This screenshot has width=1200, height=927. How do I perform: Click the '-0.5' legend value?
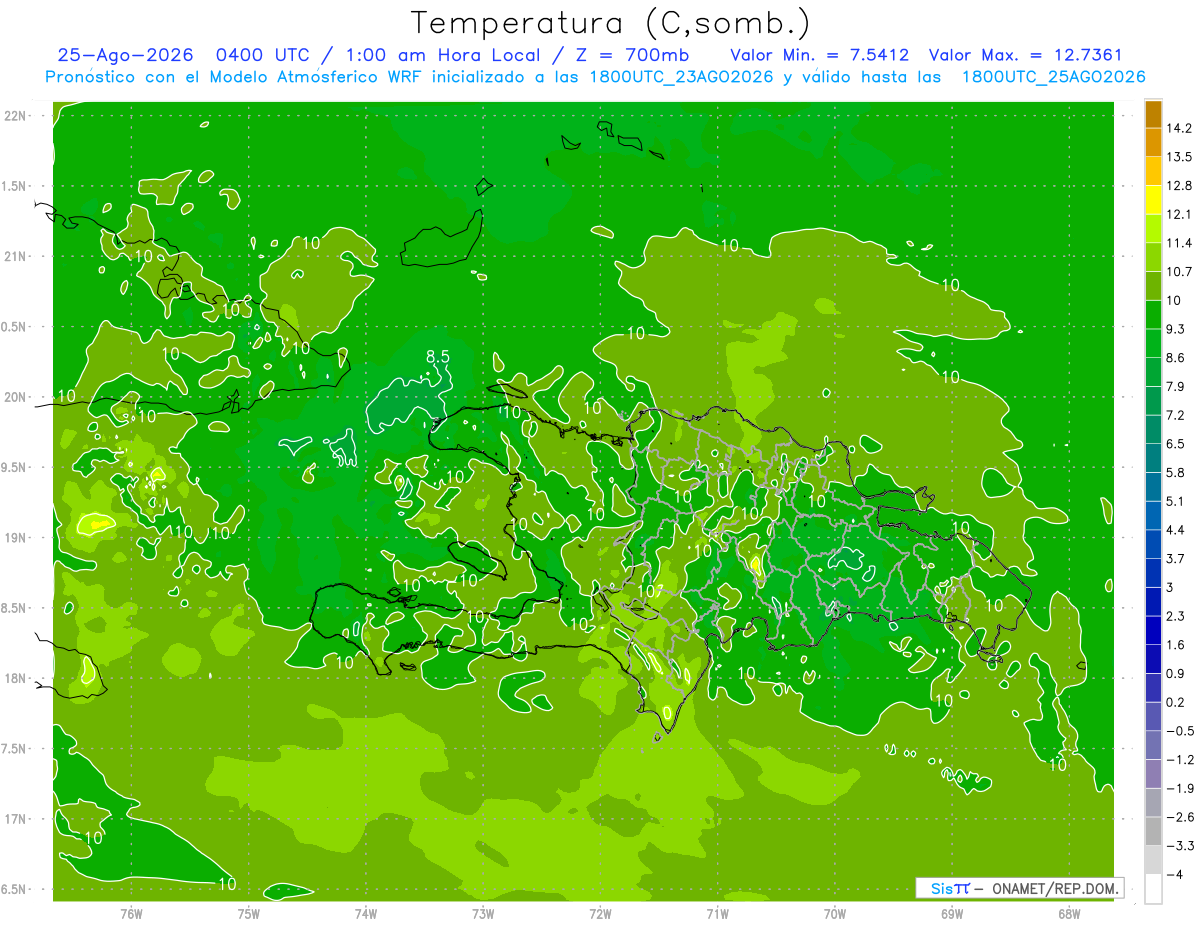tap(1179, 731)
